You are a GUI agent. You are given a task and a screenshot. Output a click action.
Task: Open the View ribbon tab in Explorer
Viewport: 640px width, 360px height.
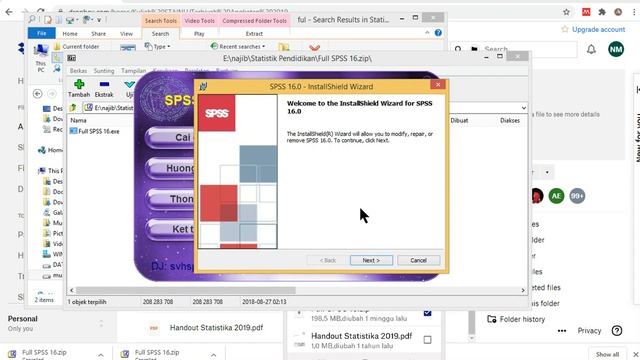126,33
